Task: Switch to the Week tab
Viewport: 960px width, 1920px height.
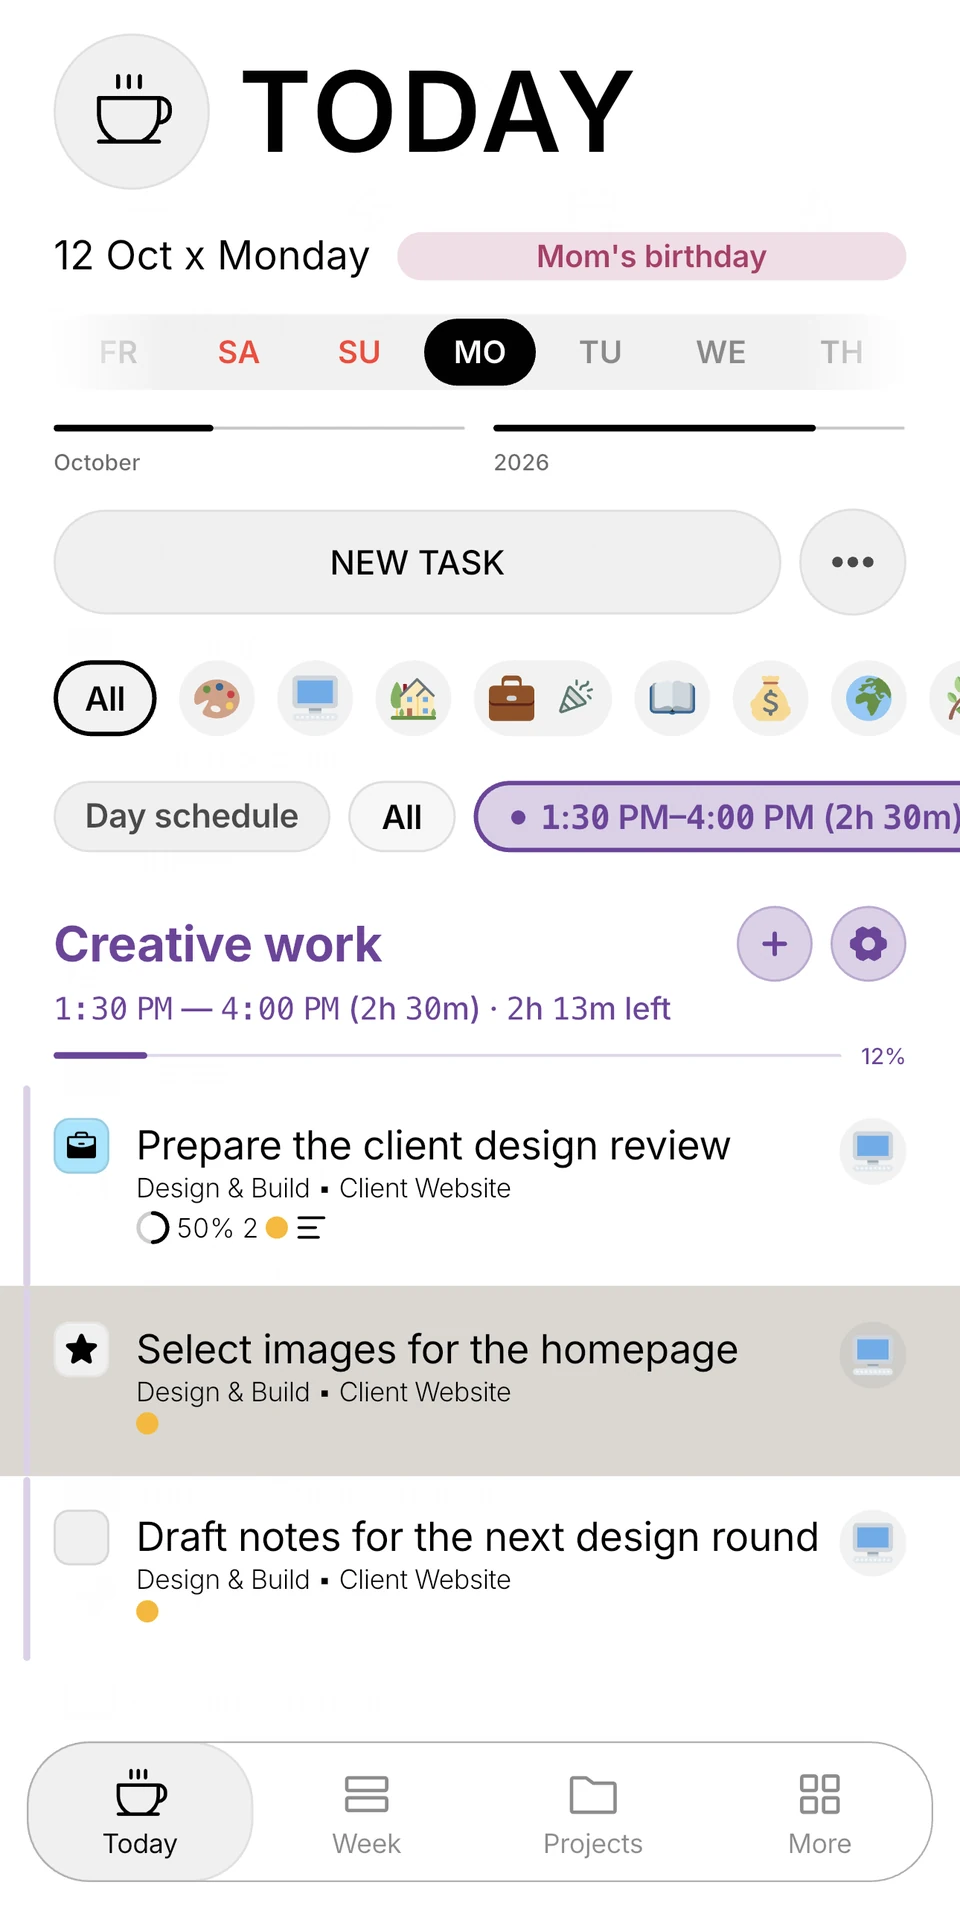Action: pos(367,1812)
